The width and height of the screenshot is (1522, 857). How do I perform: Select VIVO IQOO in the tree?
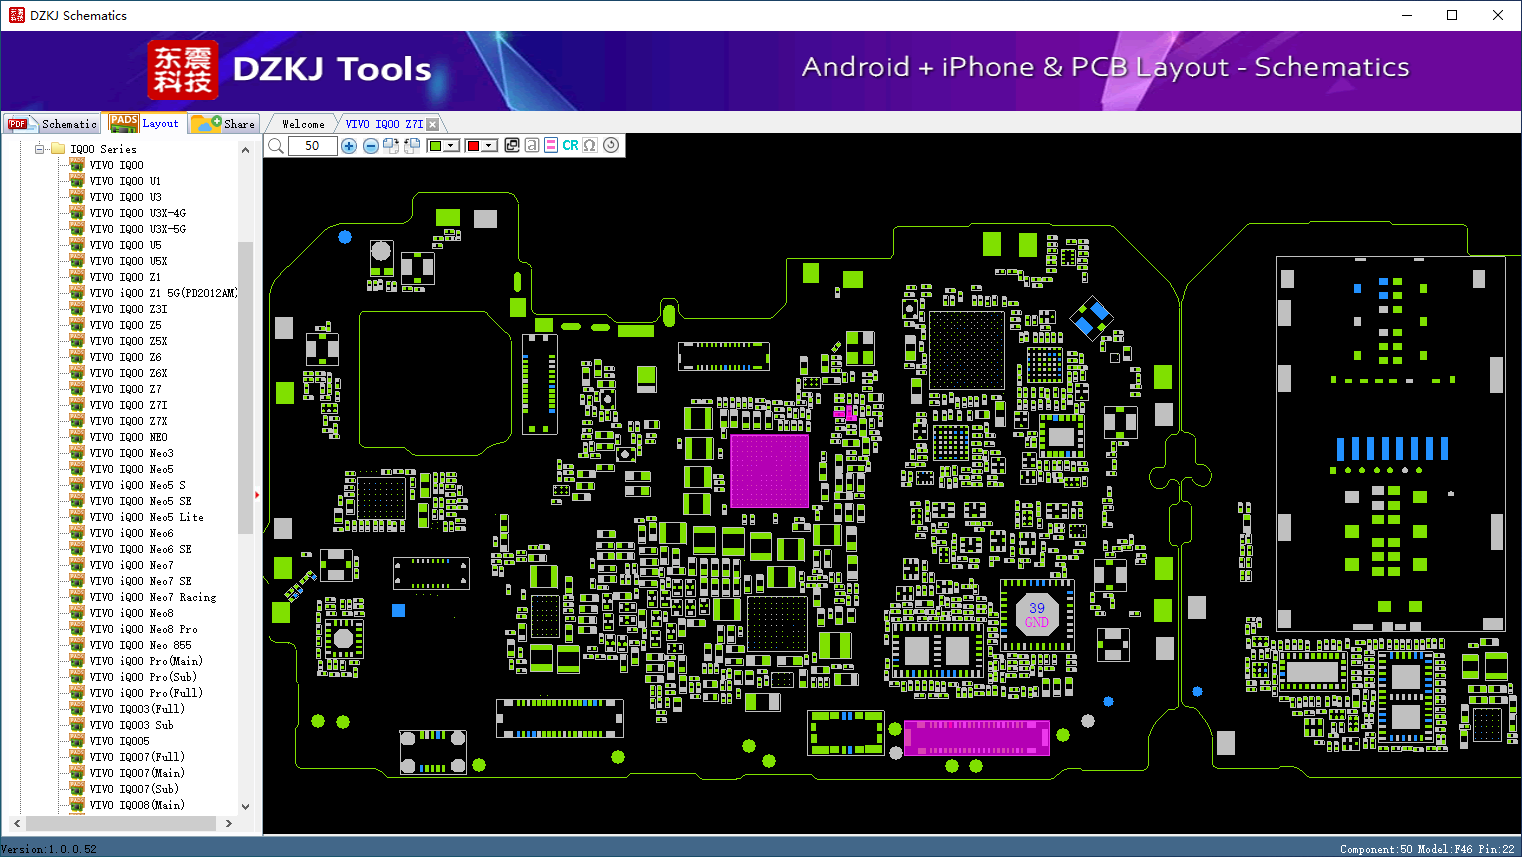click(116, 165)
